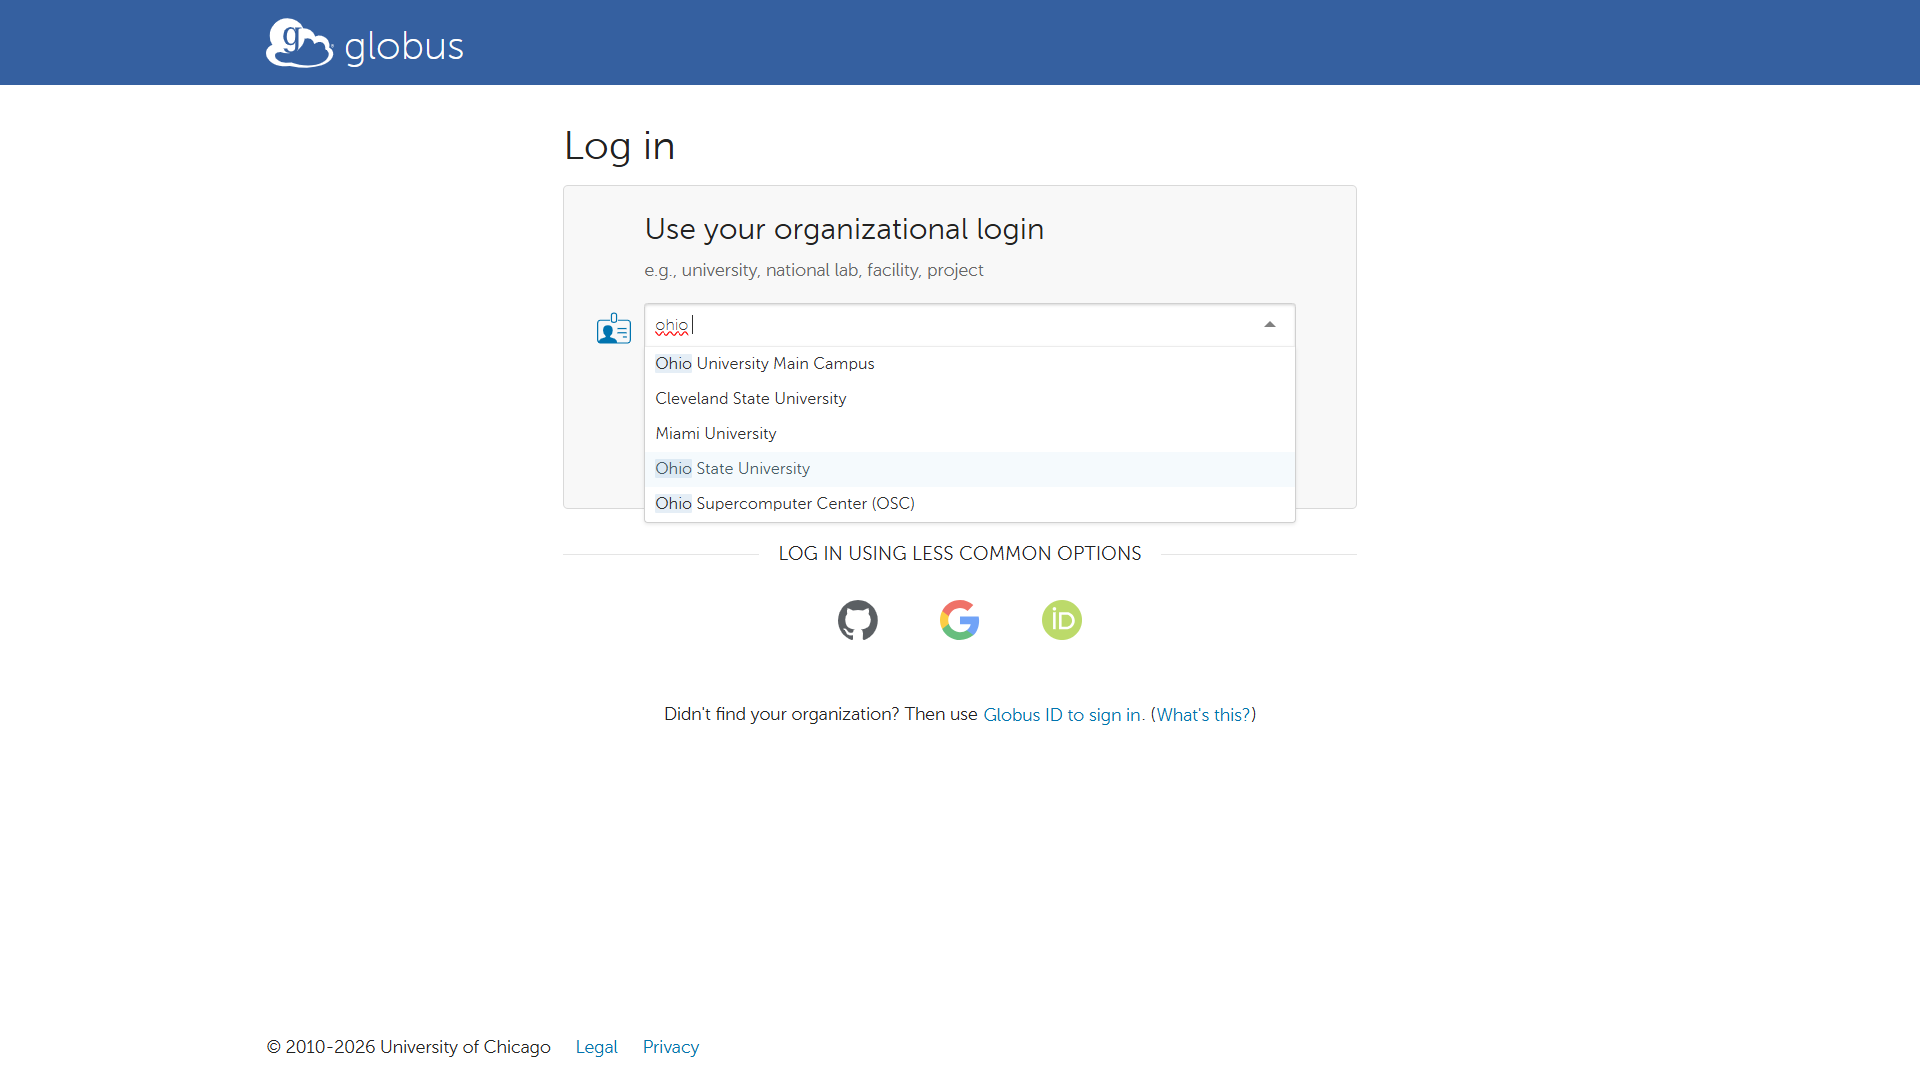Click the Globus cloud logo
Image resolution: width=1920 pixels, height=1080 pixels.
299,43
